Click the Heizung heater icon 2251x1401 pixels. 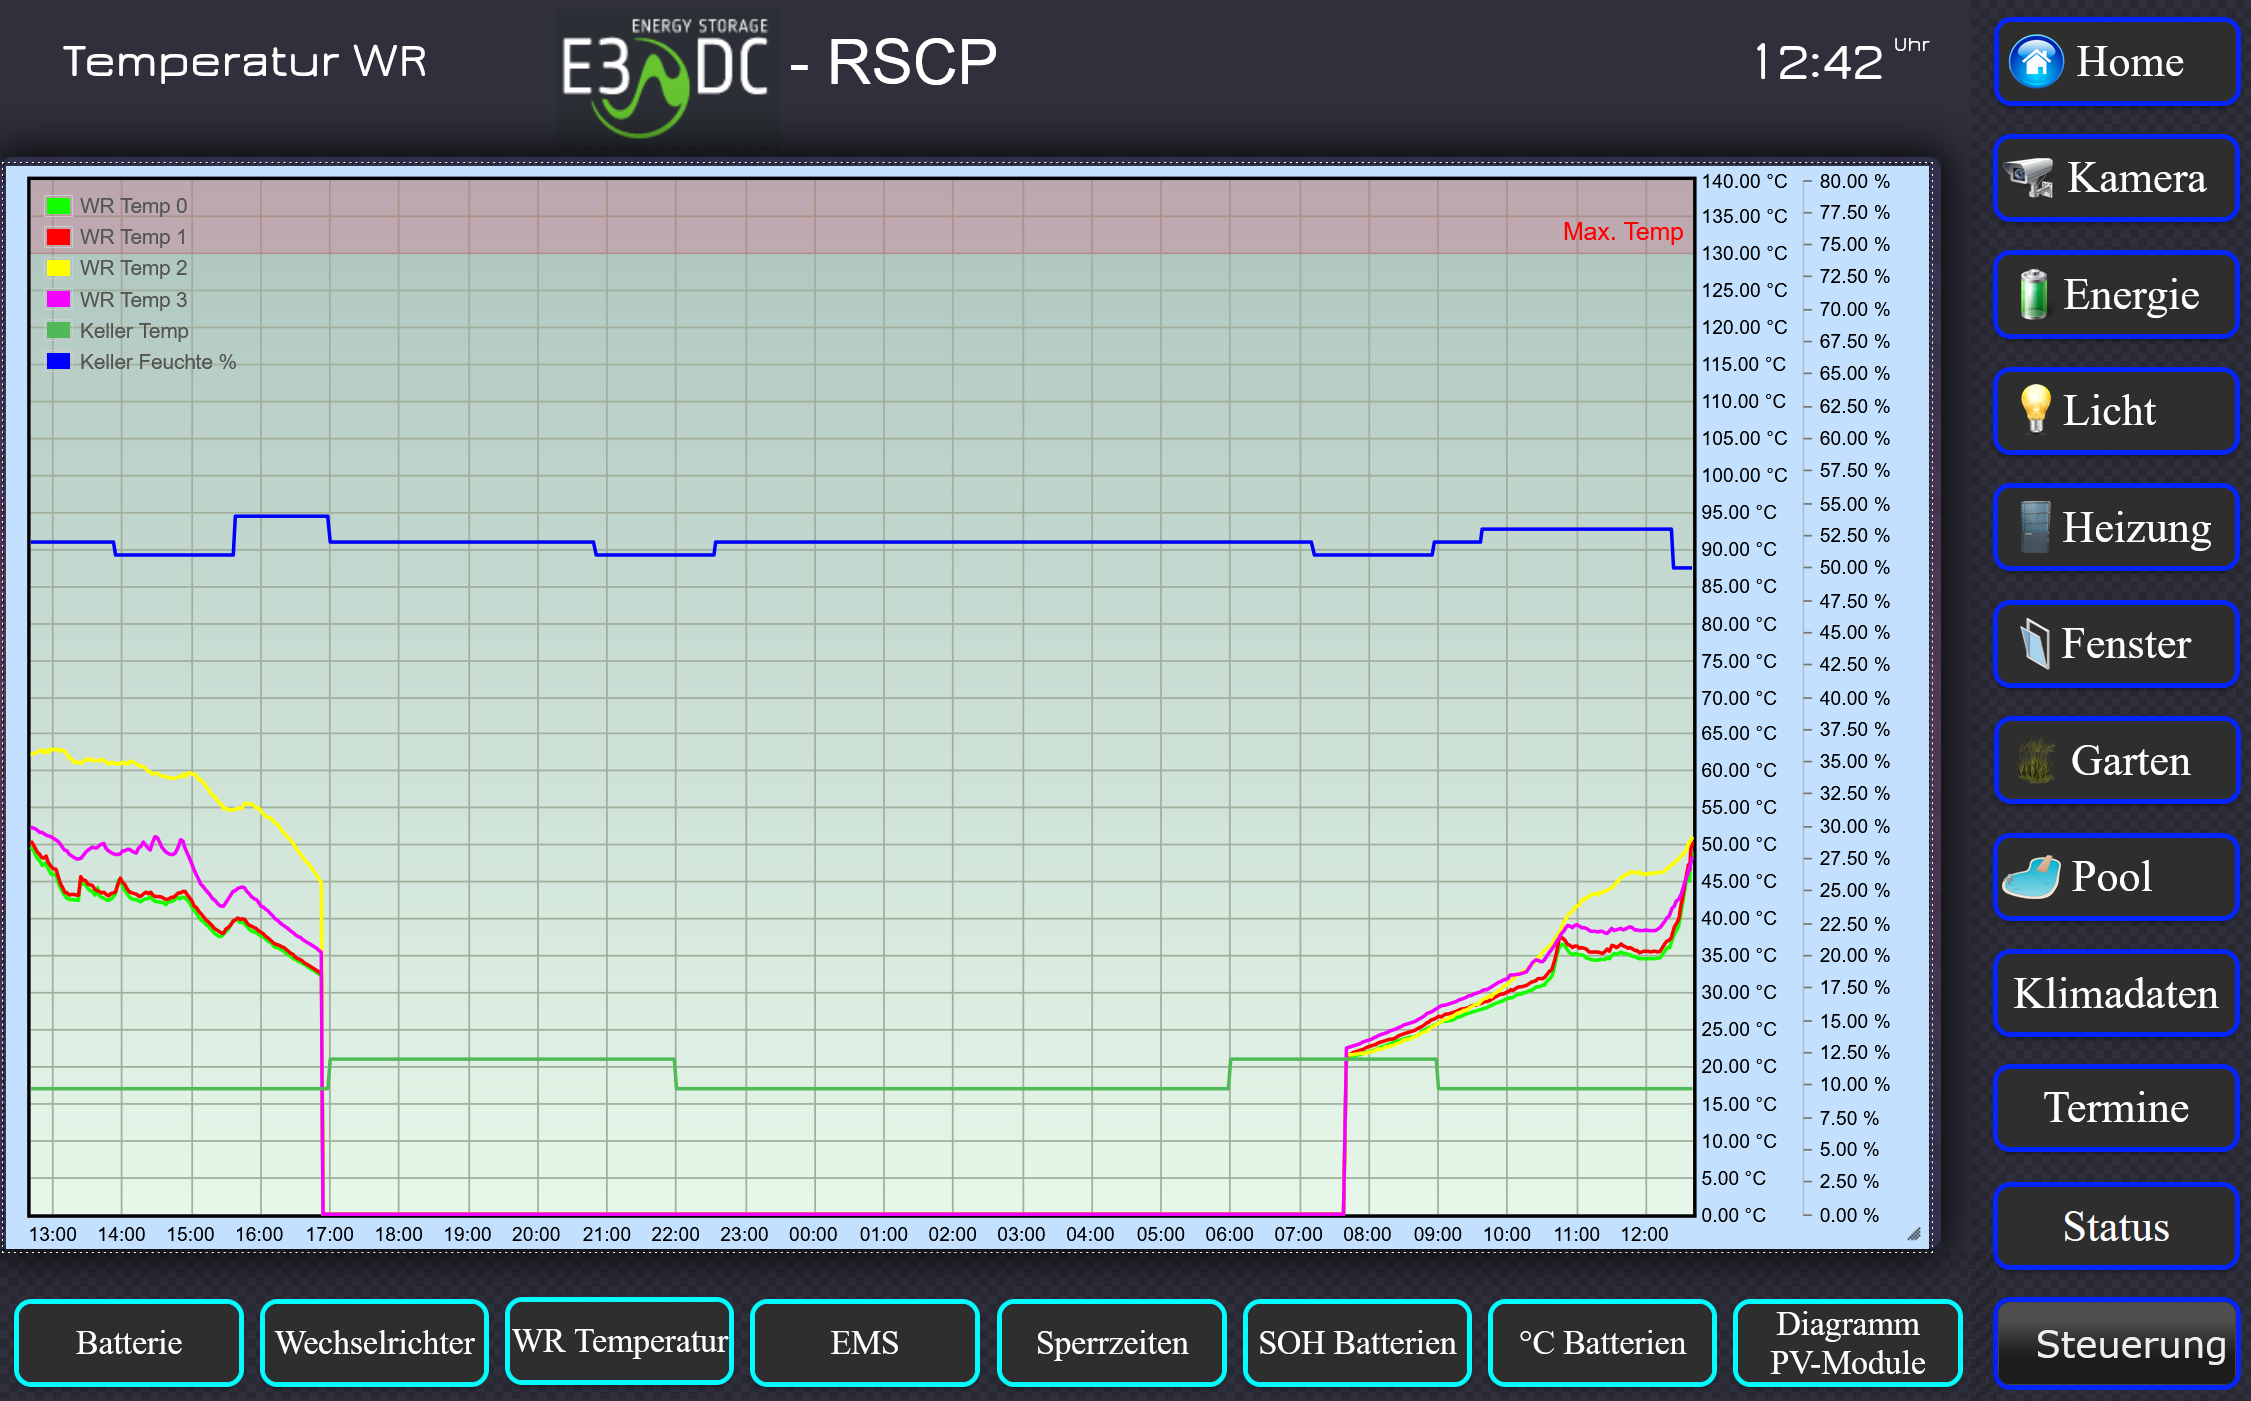coord(2034,527)
